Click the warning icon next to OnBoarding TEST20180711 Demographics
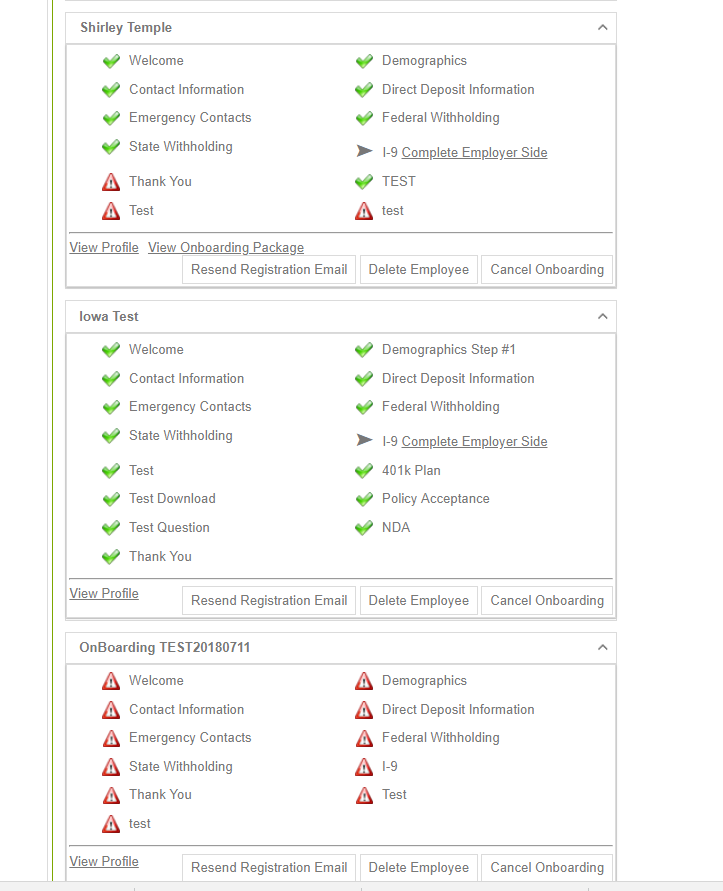The height and width of the screenshot is (891, 723). coord(364,681)
